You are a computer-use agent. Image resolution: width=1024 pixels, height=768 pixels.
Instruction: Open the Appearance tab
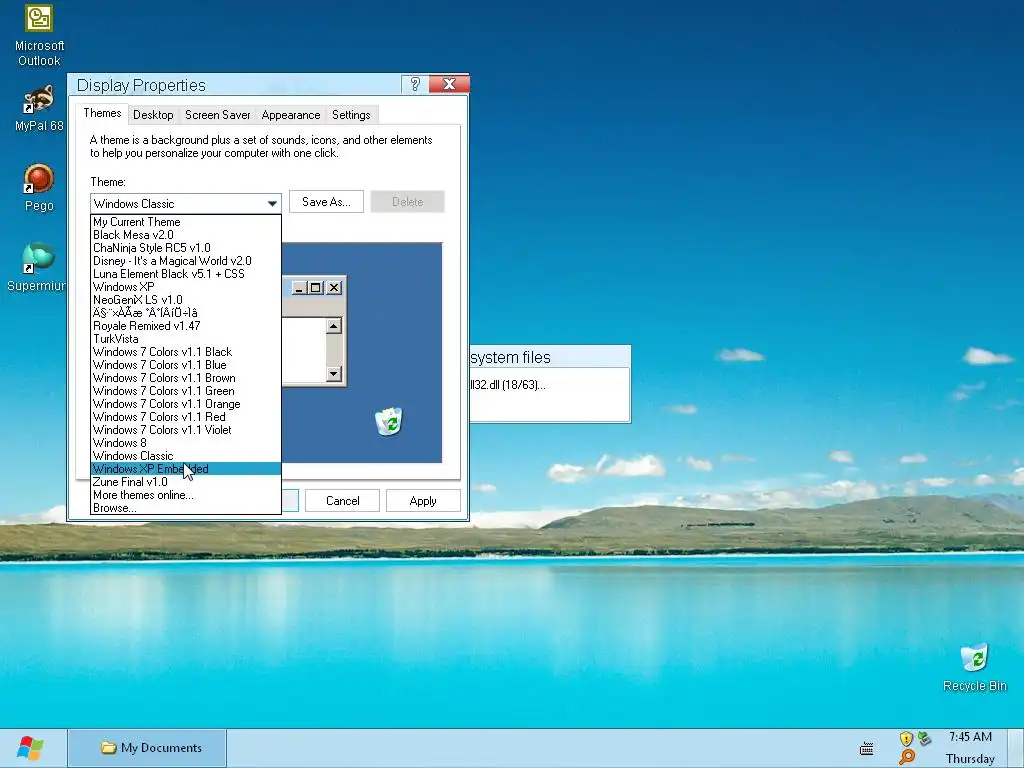291,115
